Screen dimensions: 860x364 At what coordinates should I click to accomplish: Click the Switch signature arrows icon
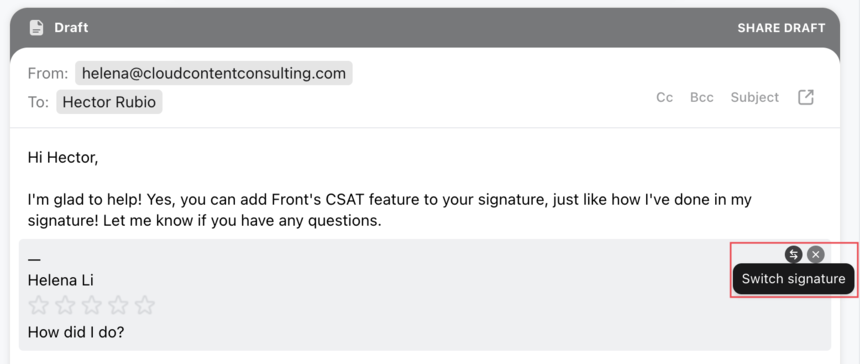pyautogui.click(x=794, y=254)
